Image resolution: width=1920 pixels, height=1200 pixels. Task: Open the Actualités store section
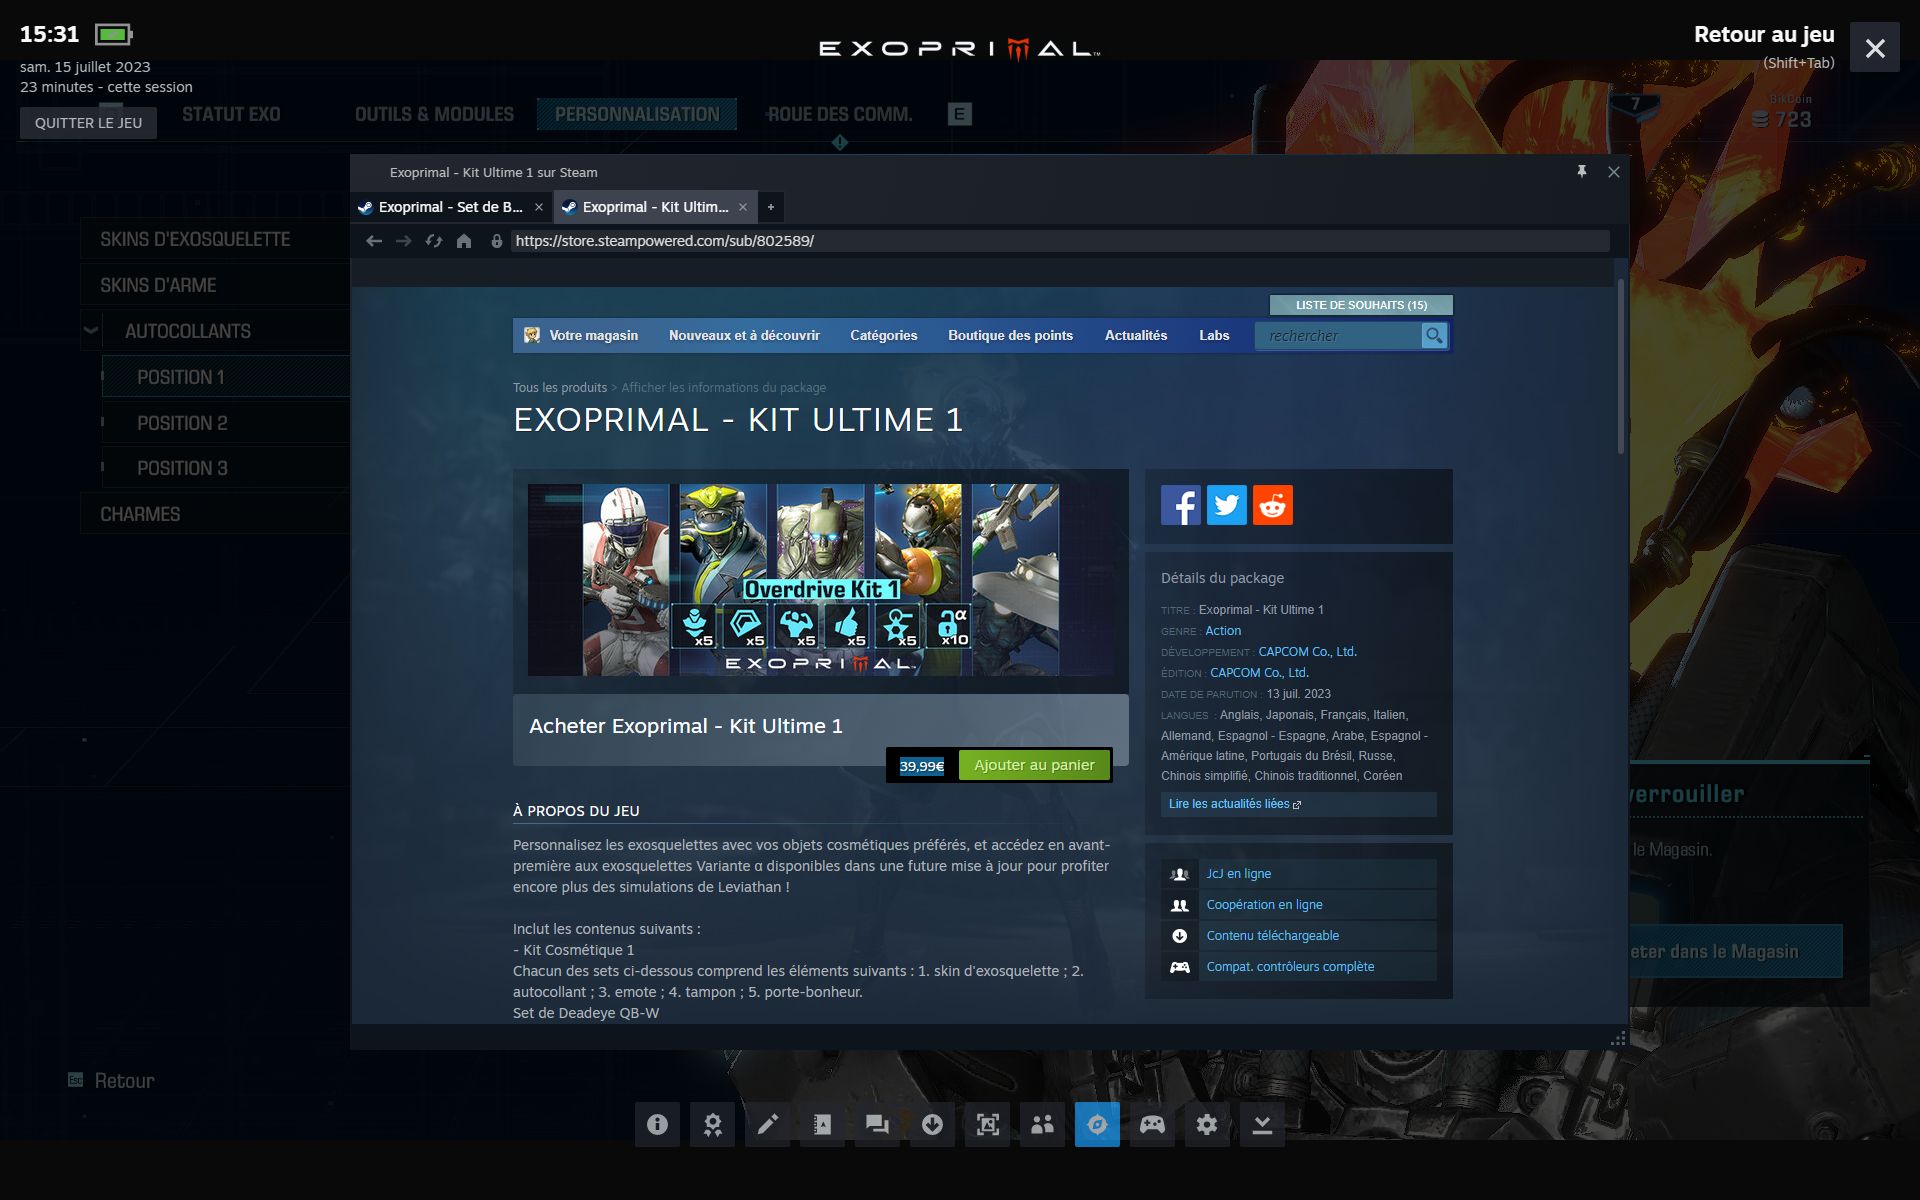point(1135,336)
